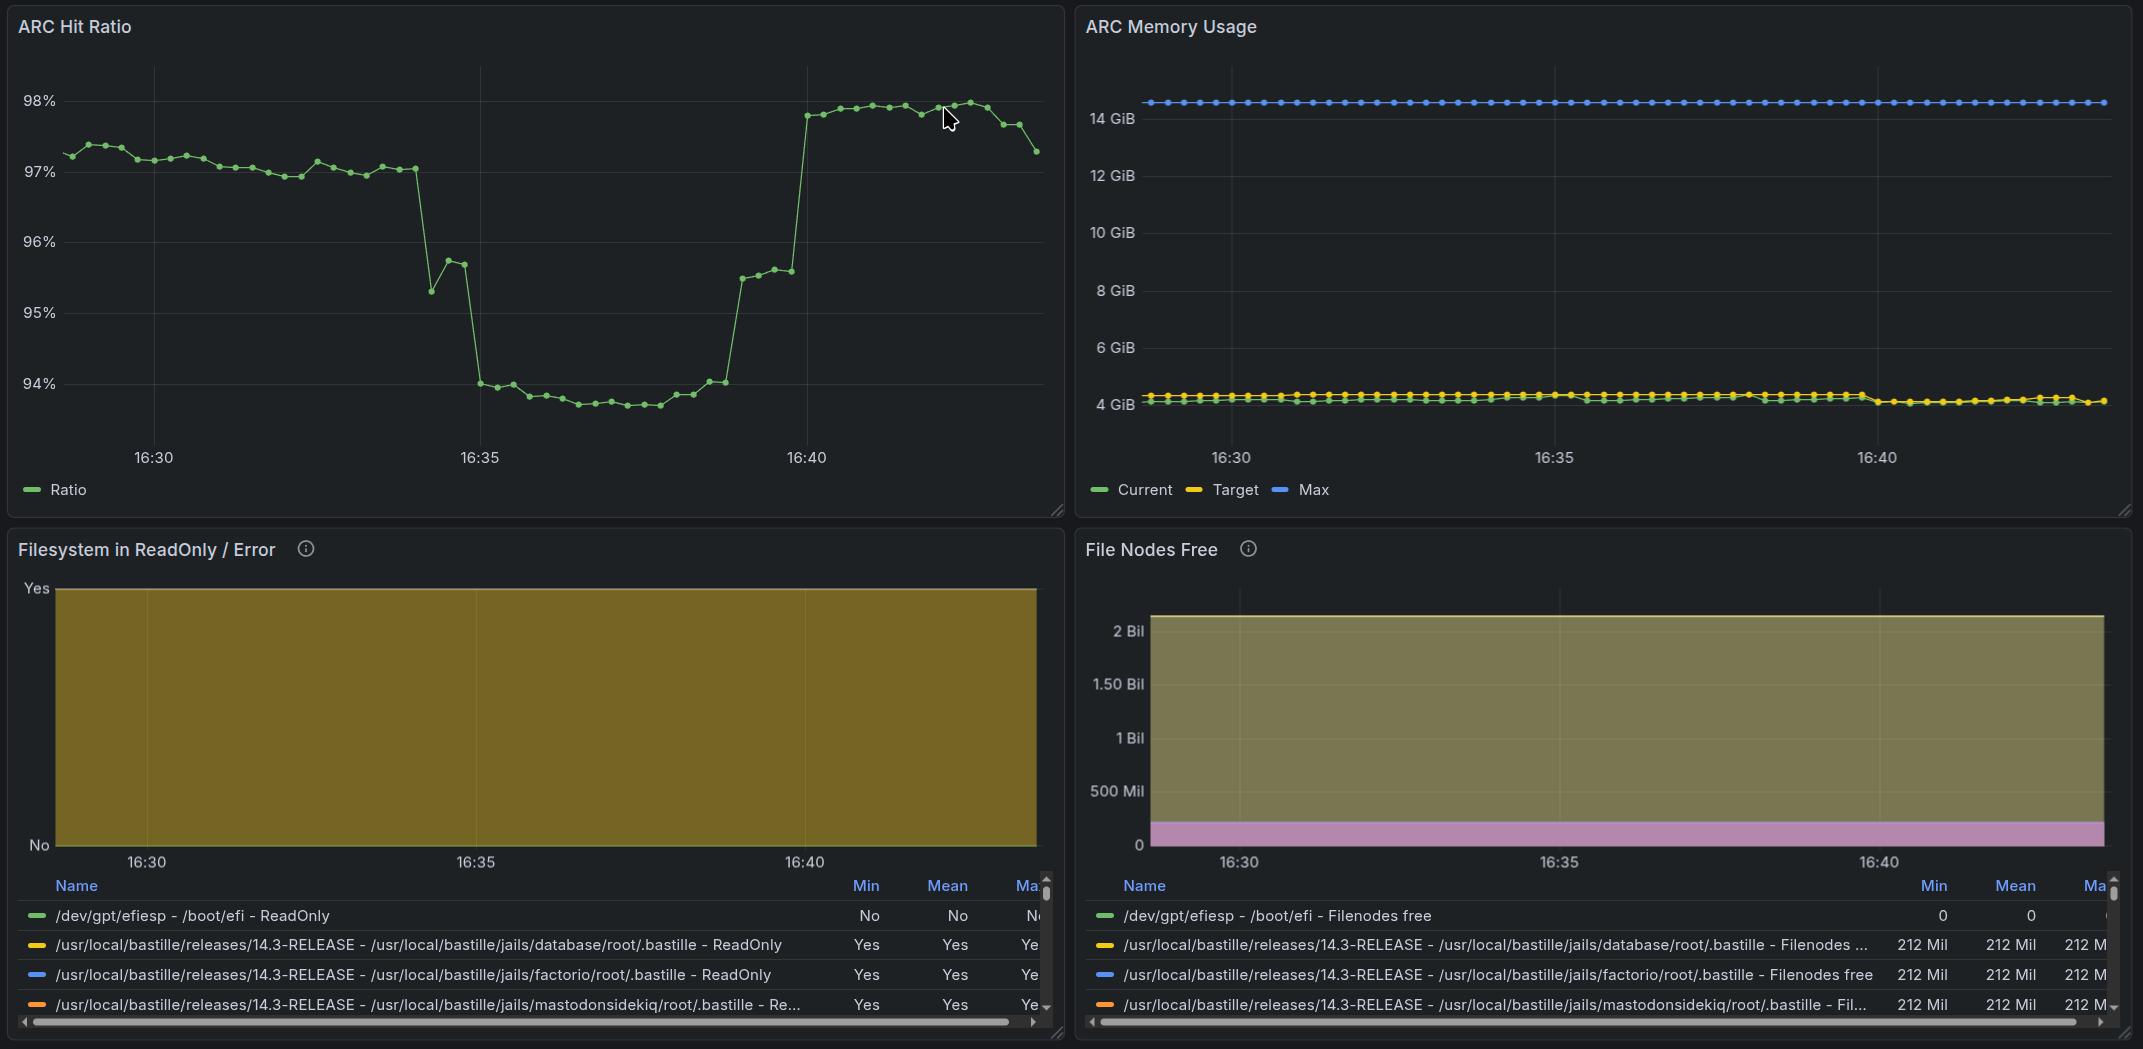Click scroll-right arrow in File Nodes Free legend
The width and height of the screenshot is (2143, 1049).
[x=2100, y=1022]
